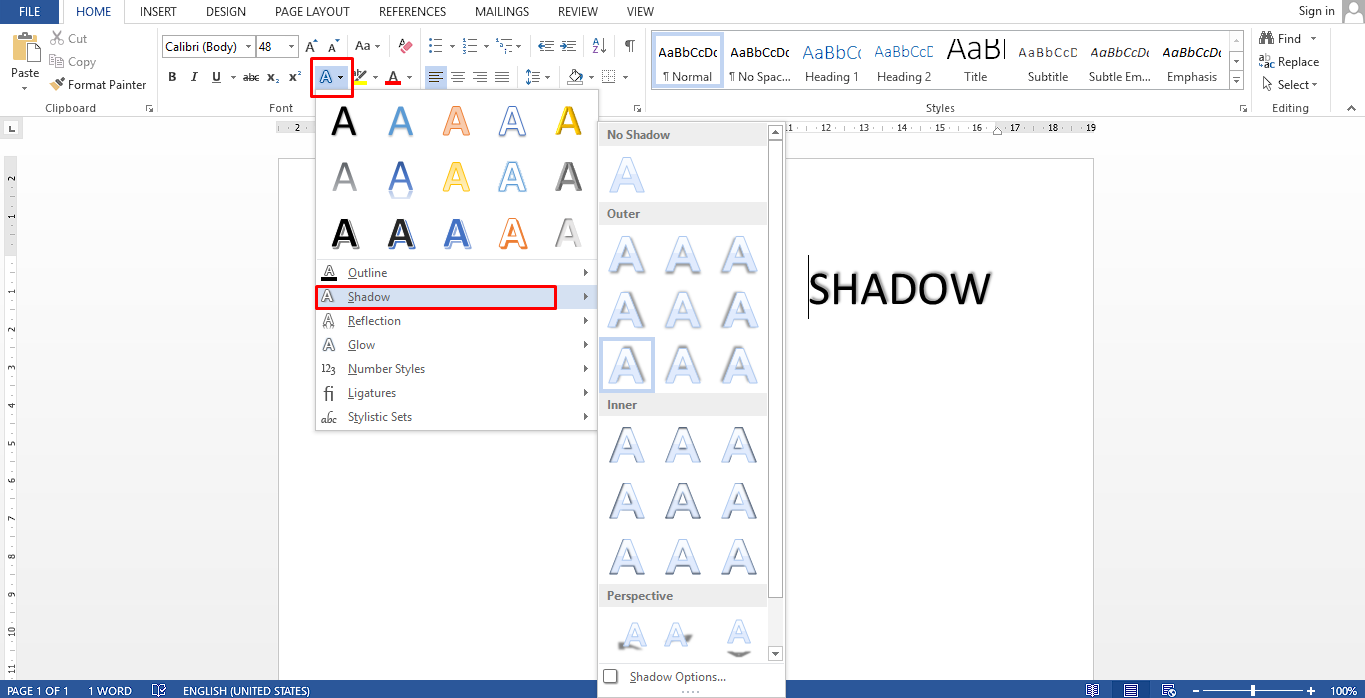The height and width of the screenshot is (698, 1365).
Task: Click the Grow Font icon
Action: 312,46
